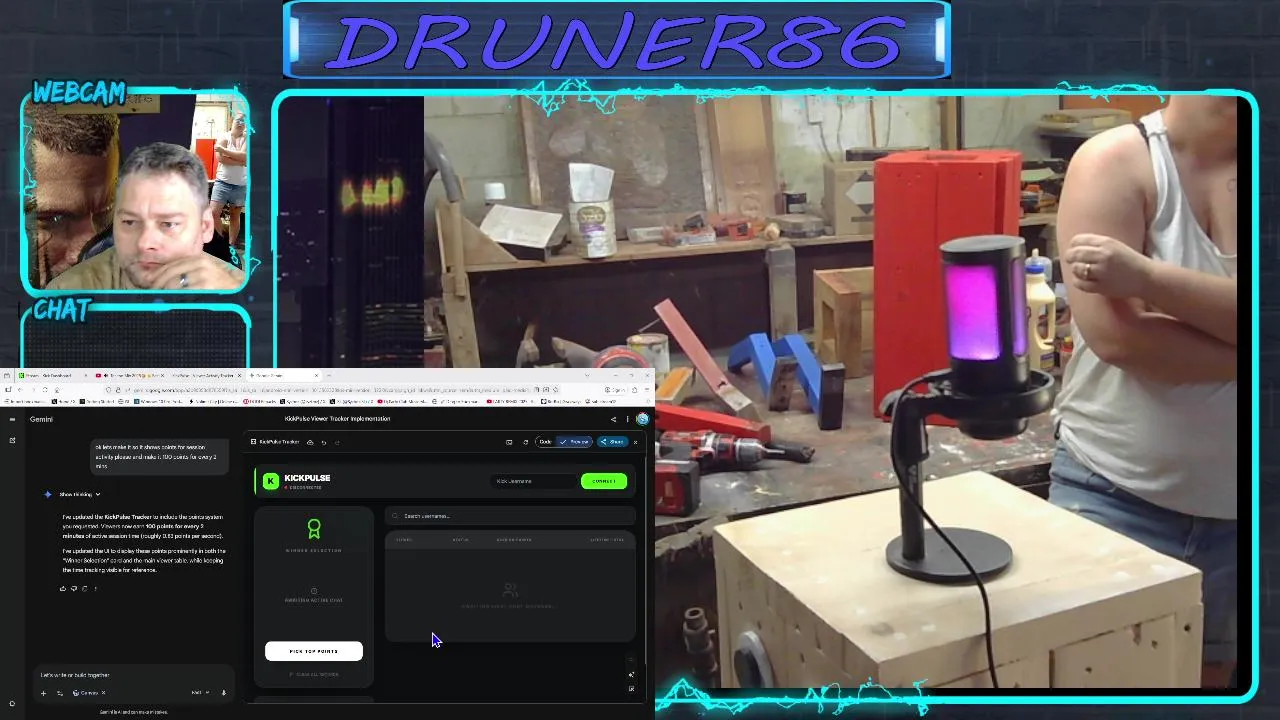Click the KickPulse Tracker canvas title
This screenshot has height=720, width=1280.
pyautogui.click(x=280, y=441)
